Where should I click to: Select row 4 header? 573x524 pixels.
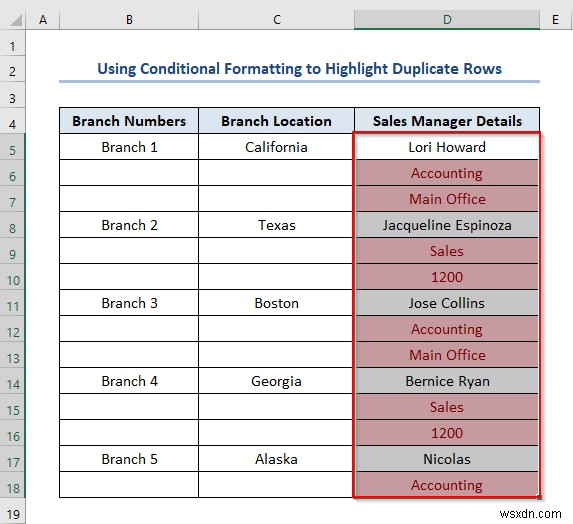coord(12,121)
